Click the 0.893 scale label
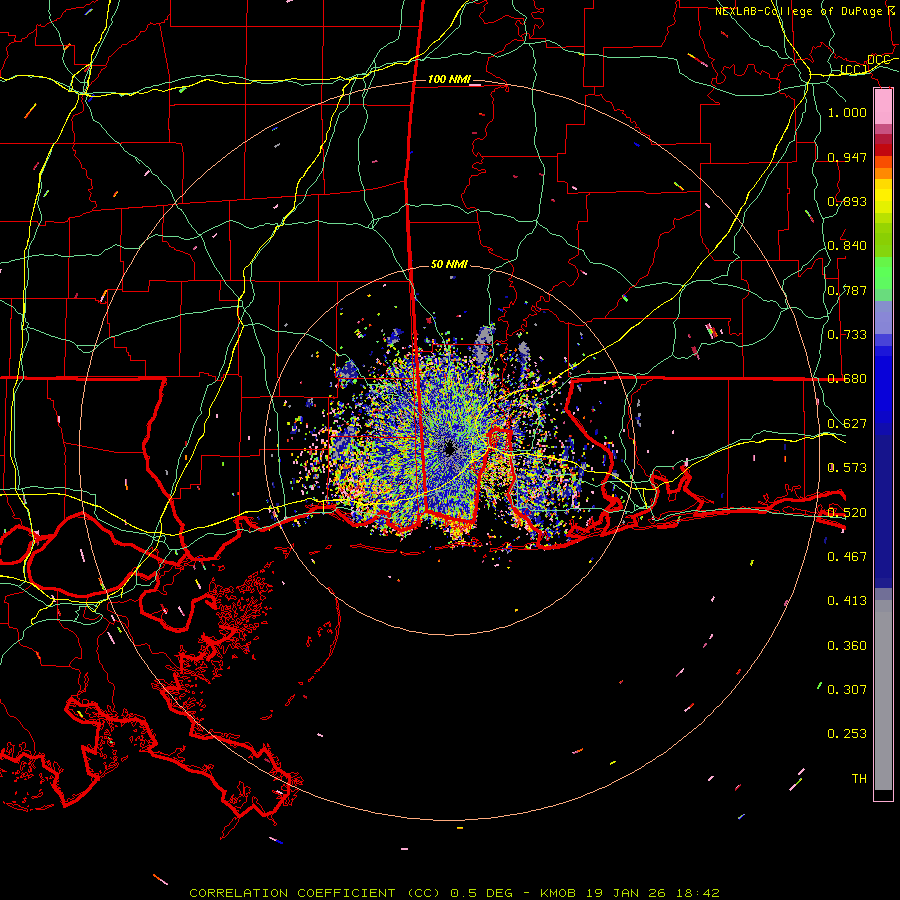Image resolution: width=900 pixels, height=900 pixels. point(847,201)
